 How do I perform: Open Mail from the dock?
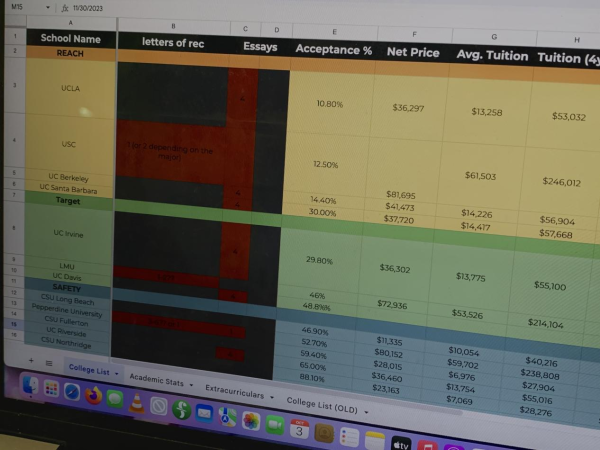coord(204,414)
